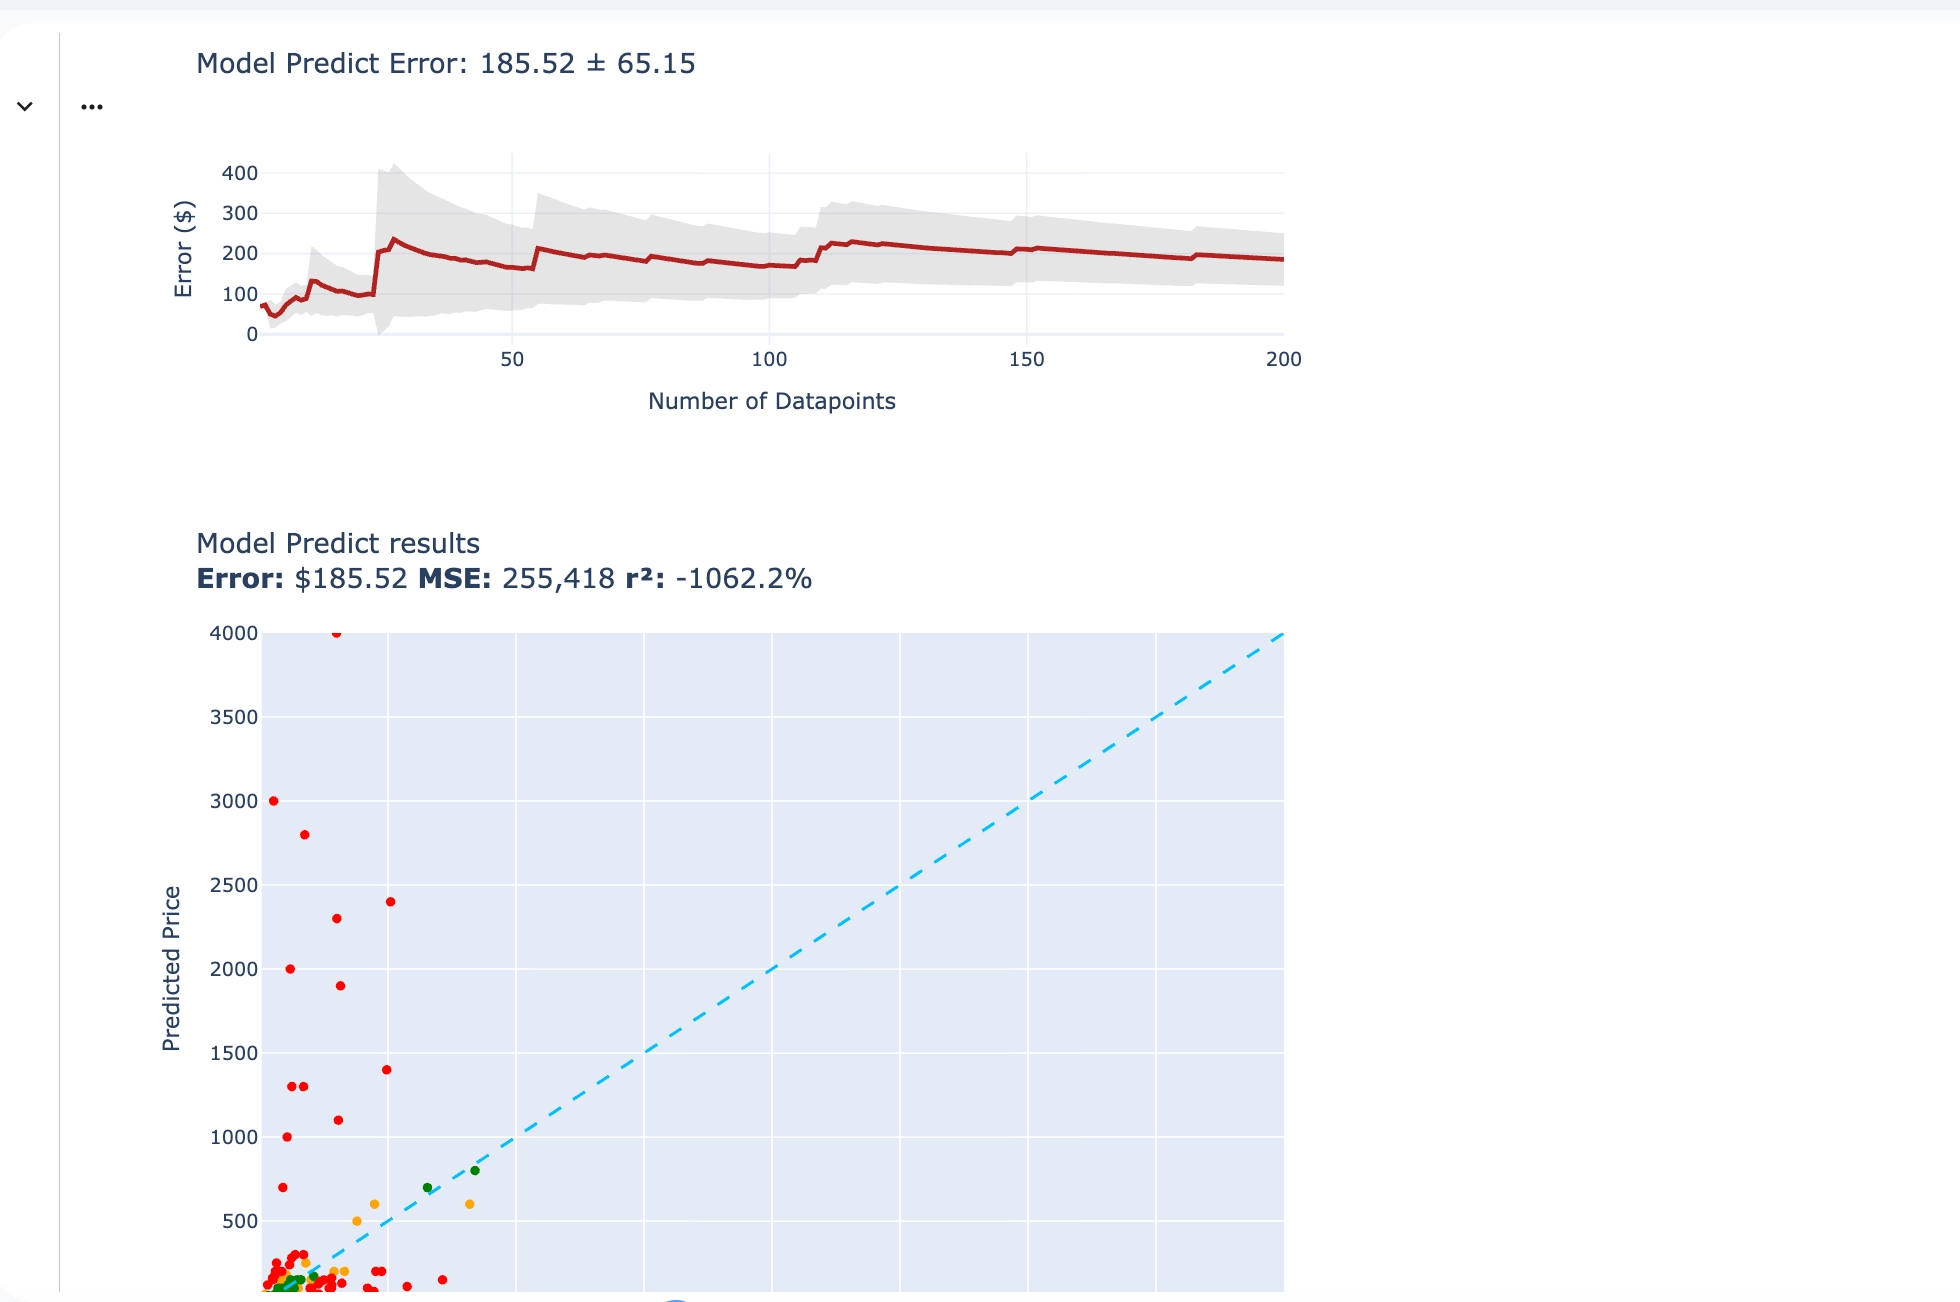
Task: Select the 'Model Predict Error: 185.52 ± 65.15' title
Action: pyautogui.click(x=446, y=63)
